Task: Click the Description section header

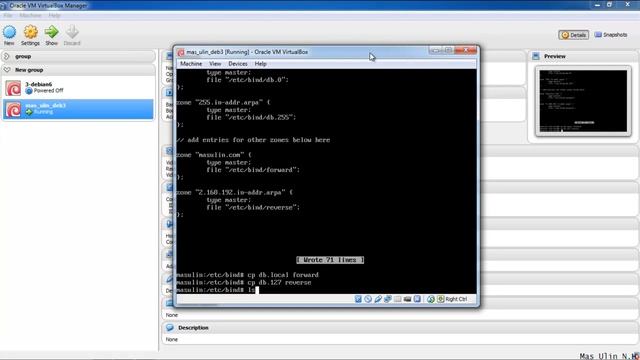Action: pos(400,328)
